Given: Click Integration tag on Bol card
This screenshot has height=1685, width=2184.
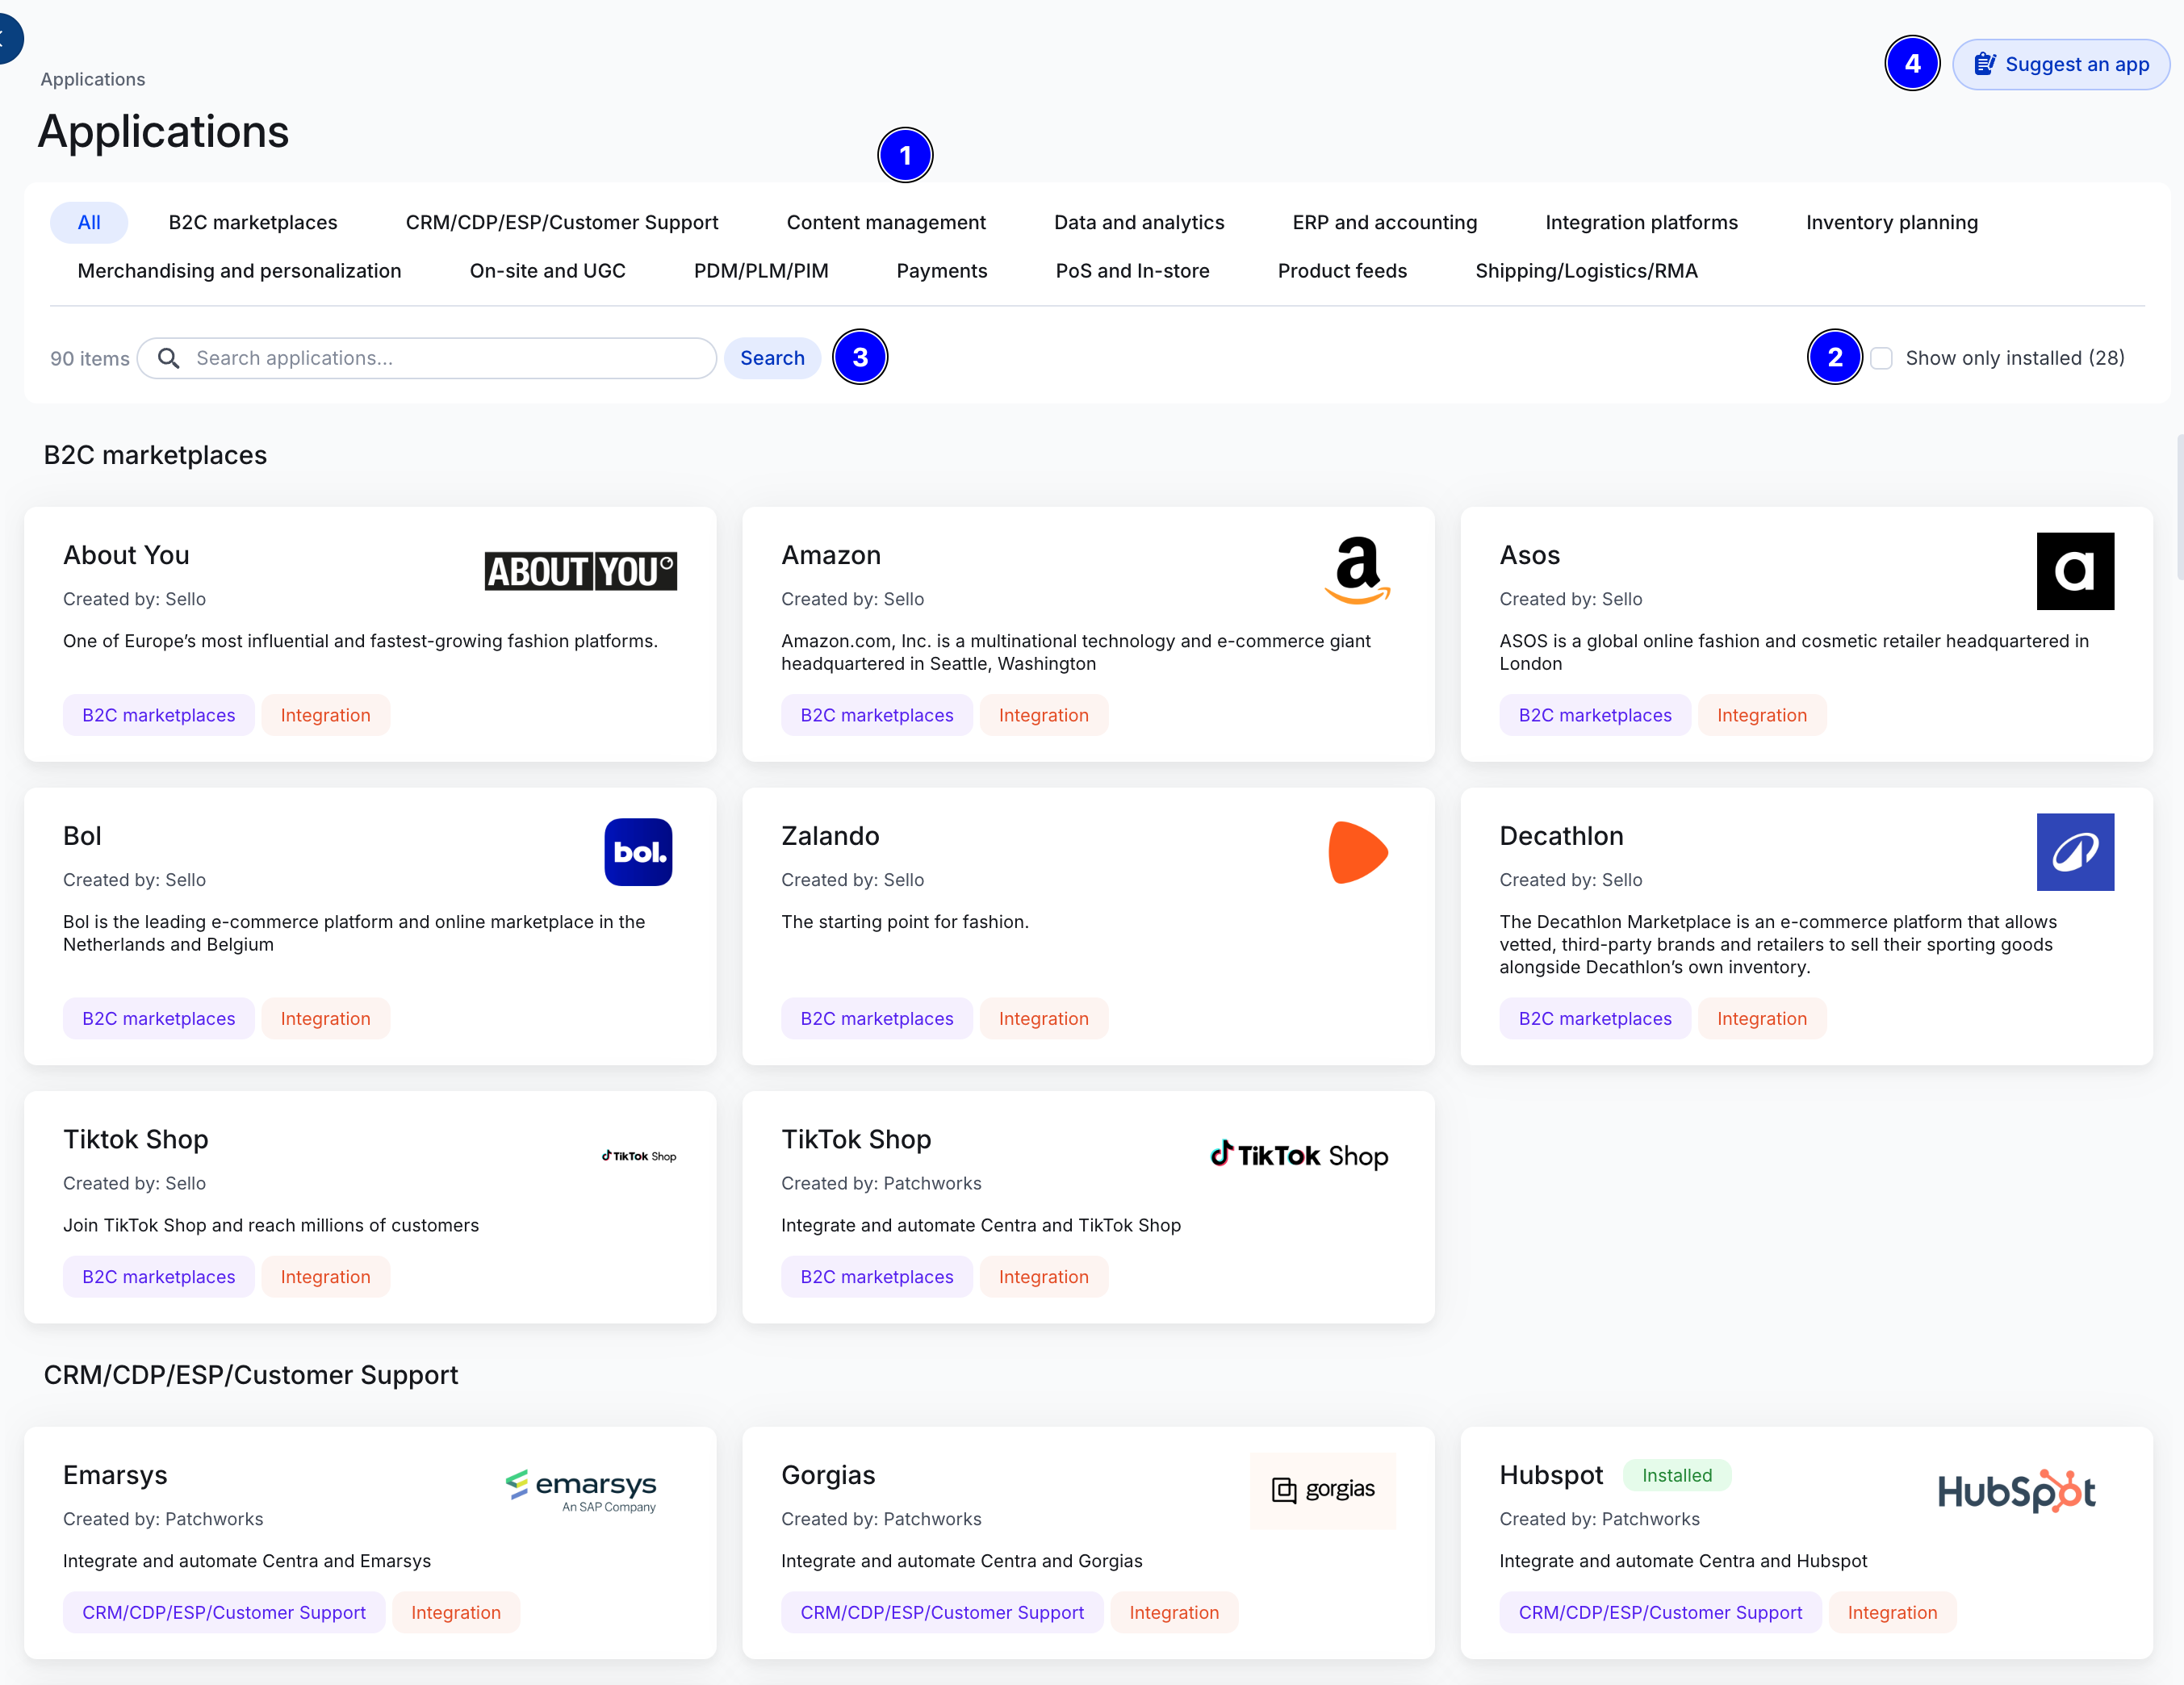Looking at the screenshot, I should [x=326, y=1018].
